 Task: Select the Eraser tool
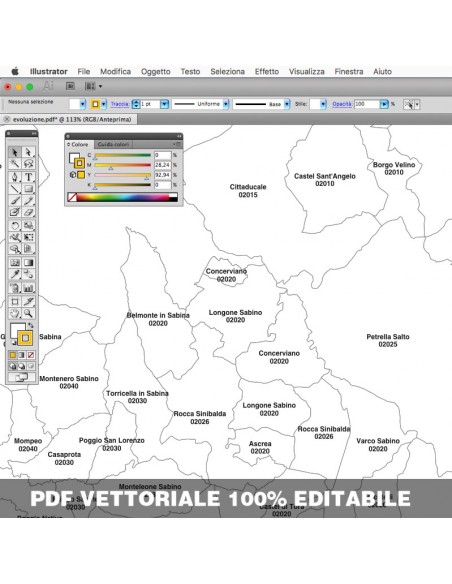28,212
